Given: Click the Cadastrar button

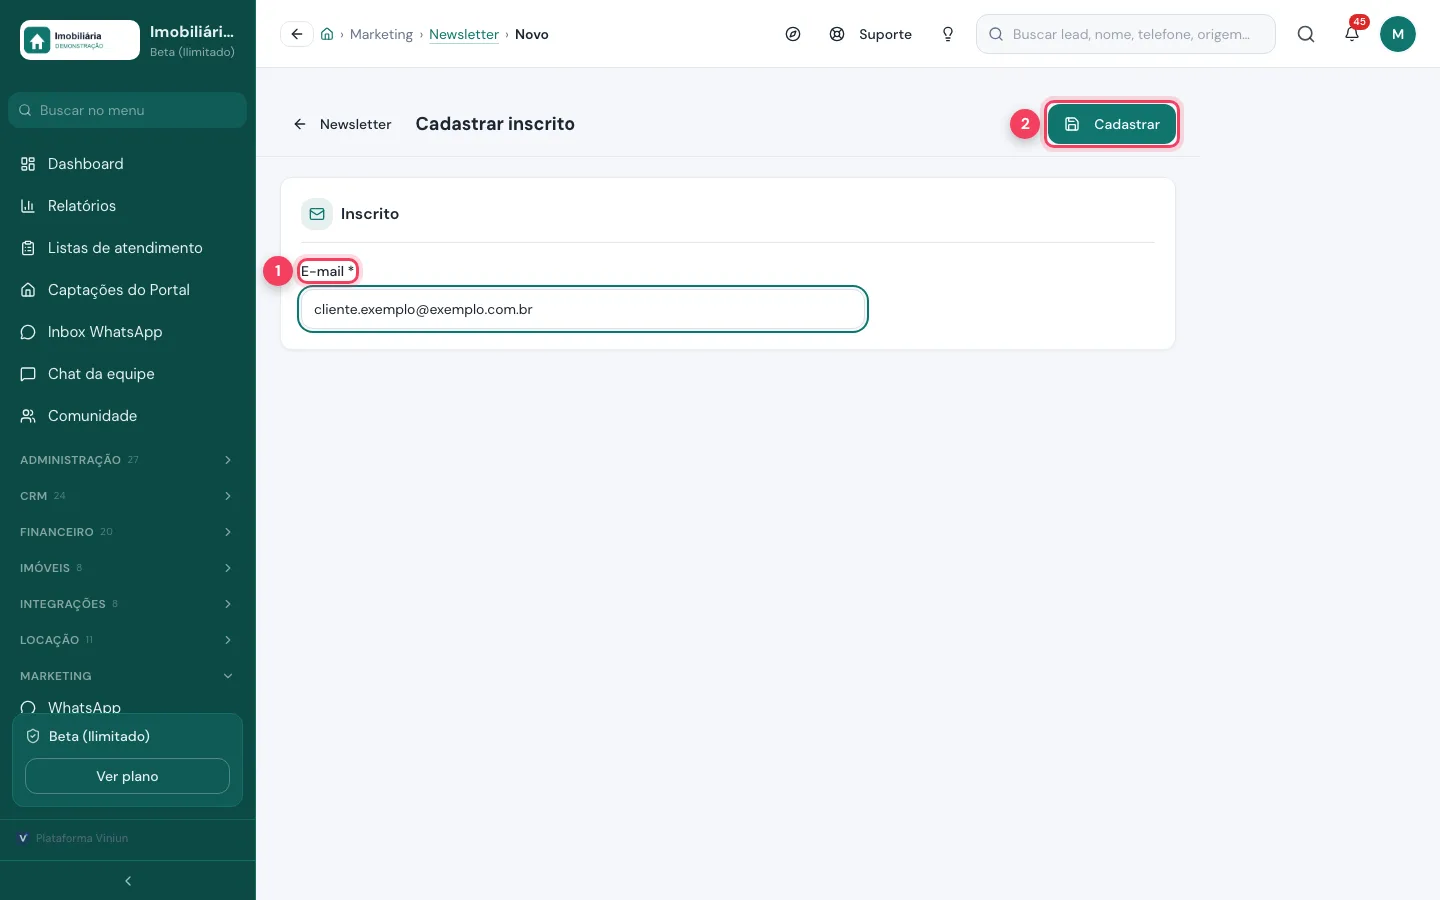Looking at the screenshot, I should pos(1112,124).
